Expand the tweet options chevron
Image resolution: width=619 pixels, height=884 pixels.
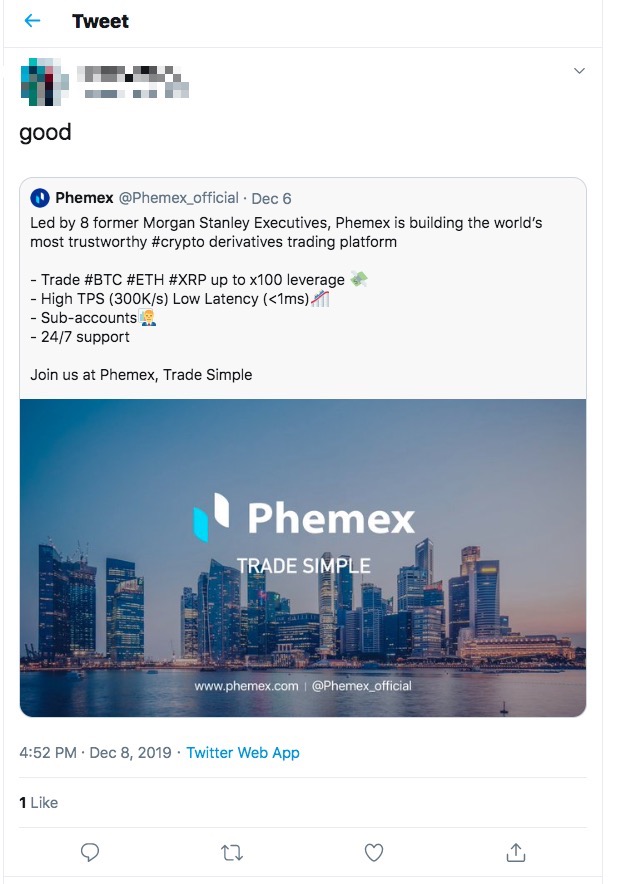[579, 71]
